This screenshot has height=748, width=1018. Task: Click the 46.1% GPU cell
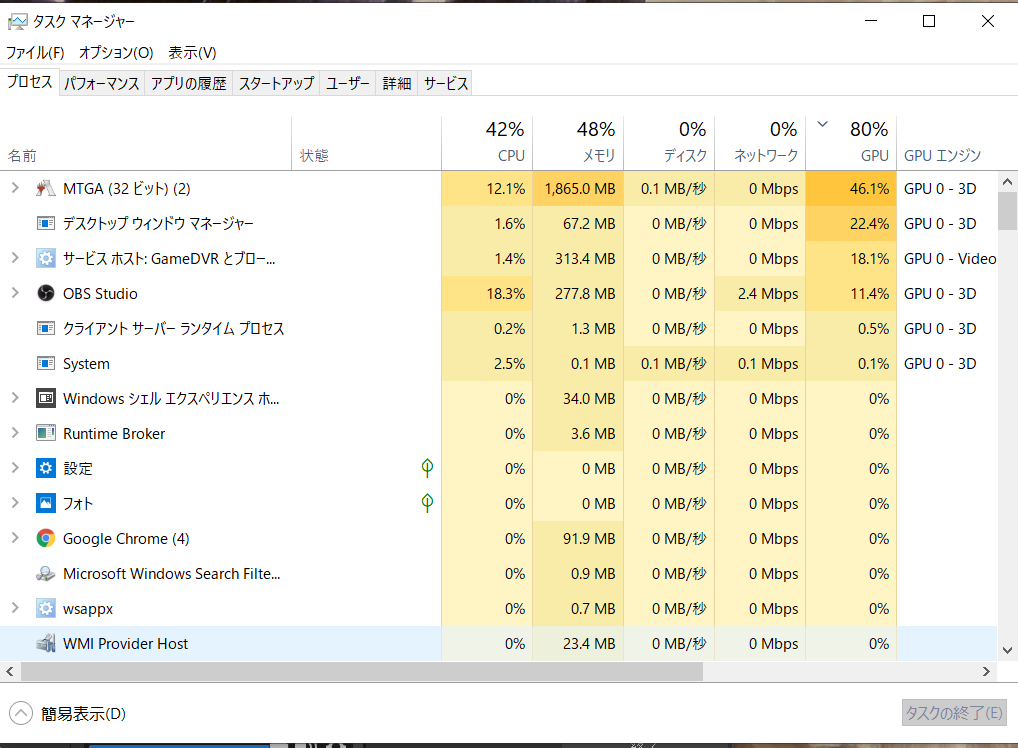[x=850, y=189]
